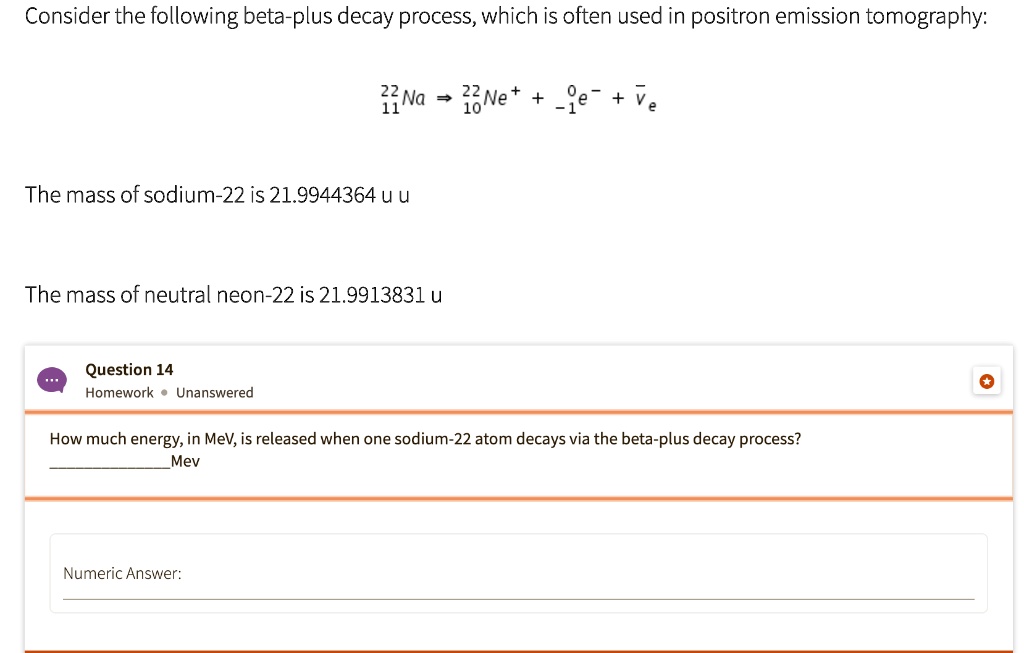This screenshot has width=1024, height=653.
Task: Click the electron e- term in equation
Action: coord(579,99)
